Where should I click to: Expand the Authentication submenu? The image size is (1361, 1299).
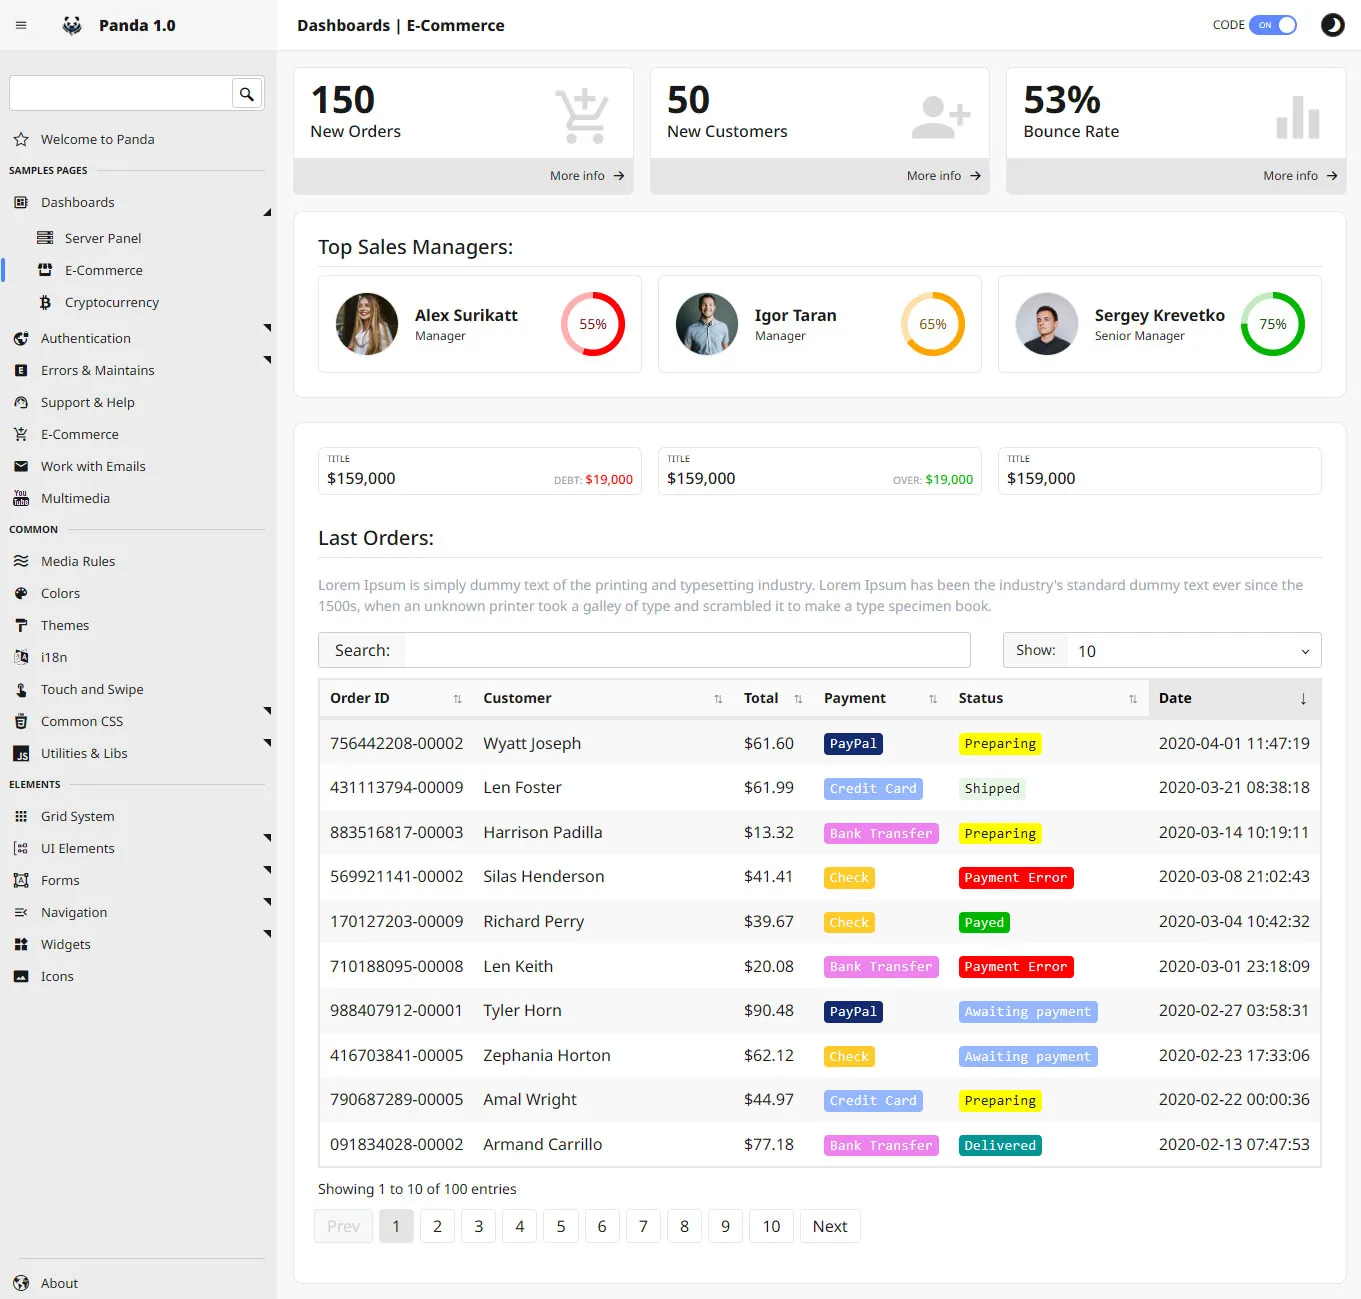[267, 328]
